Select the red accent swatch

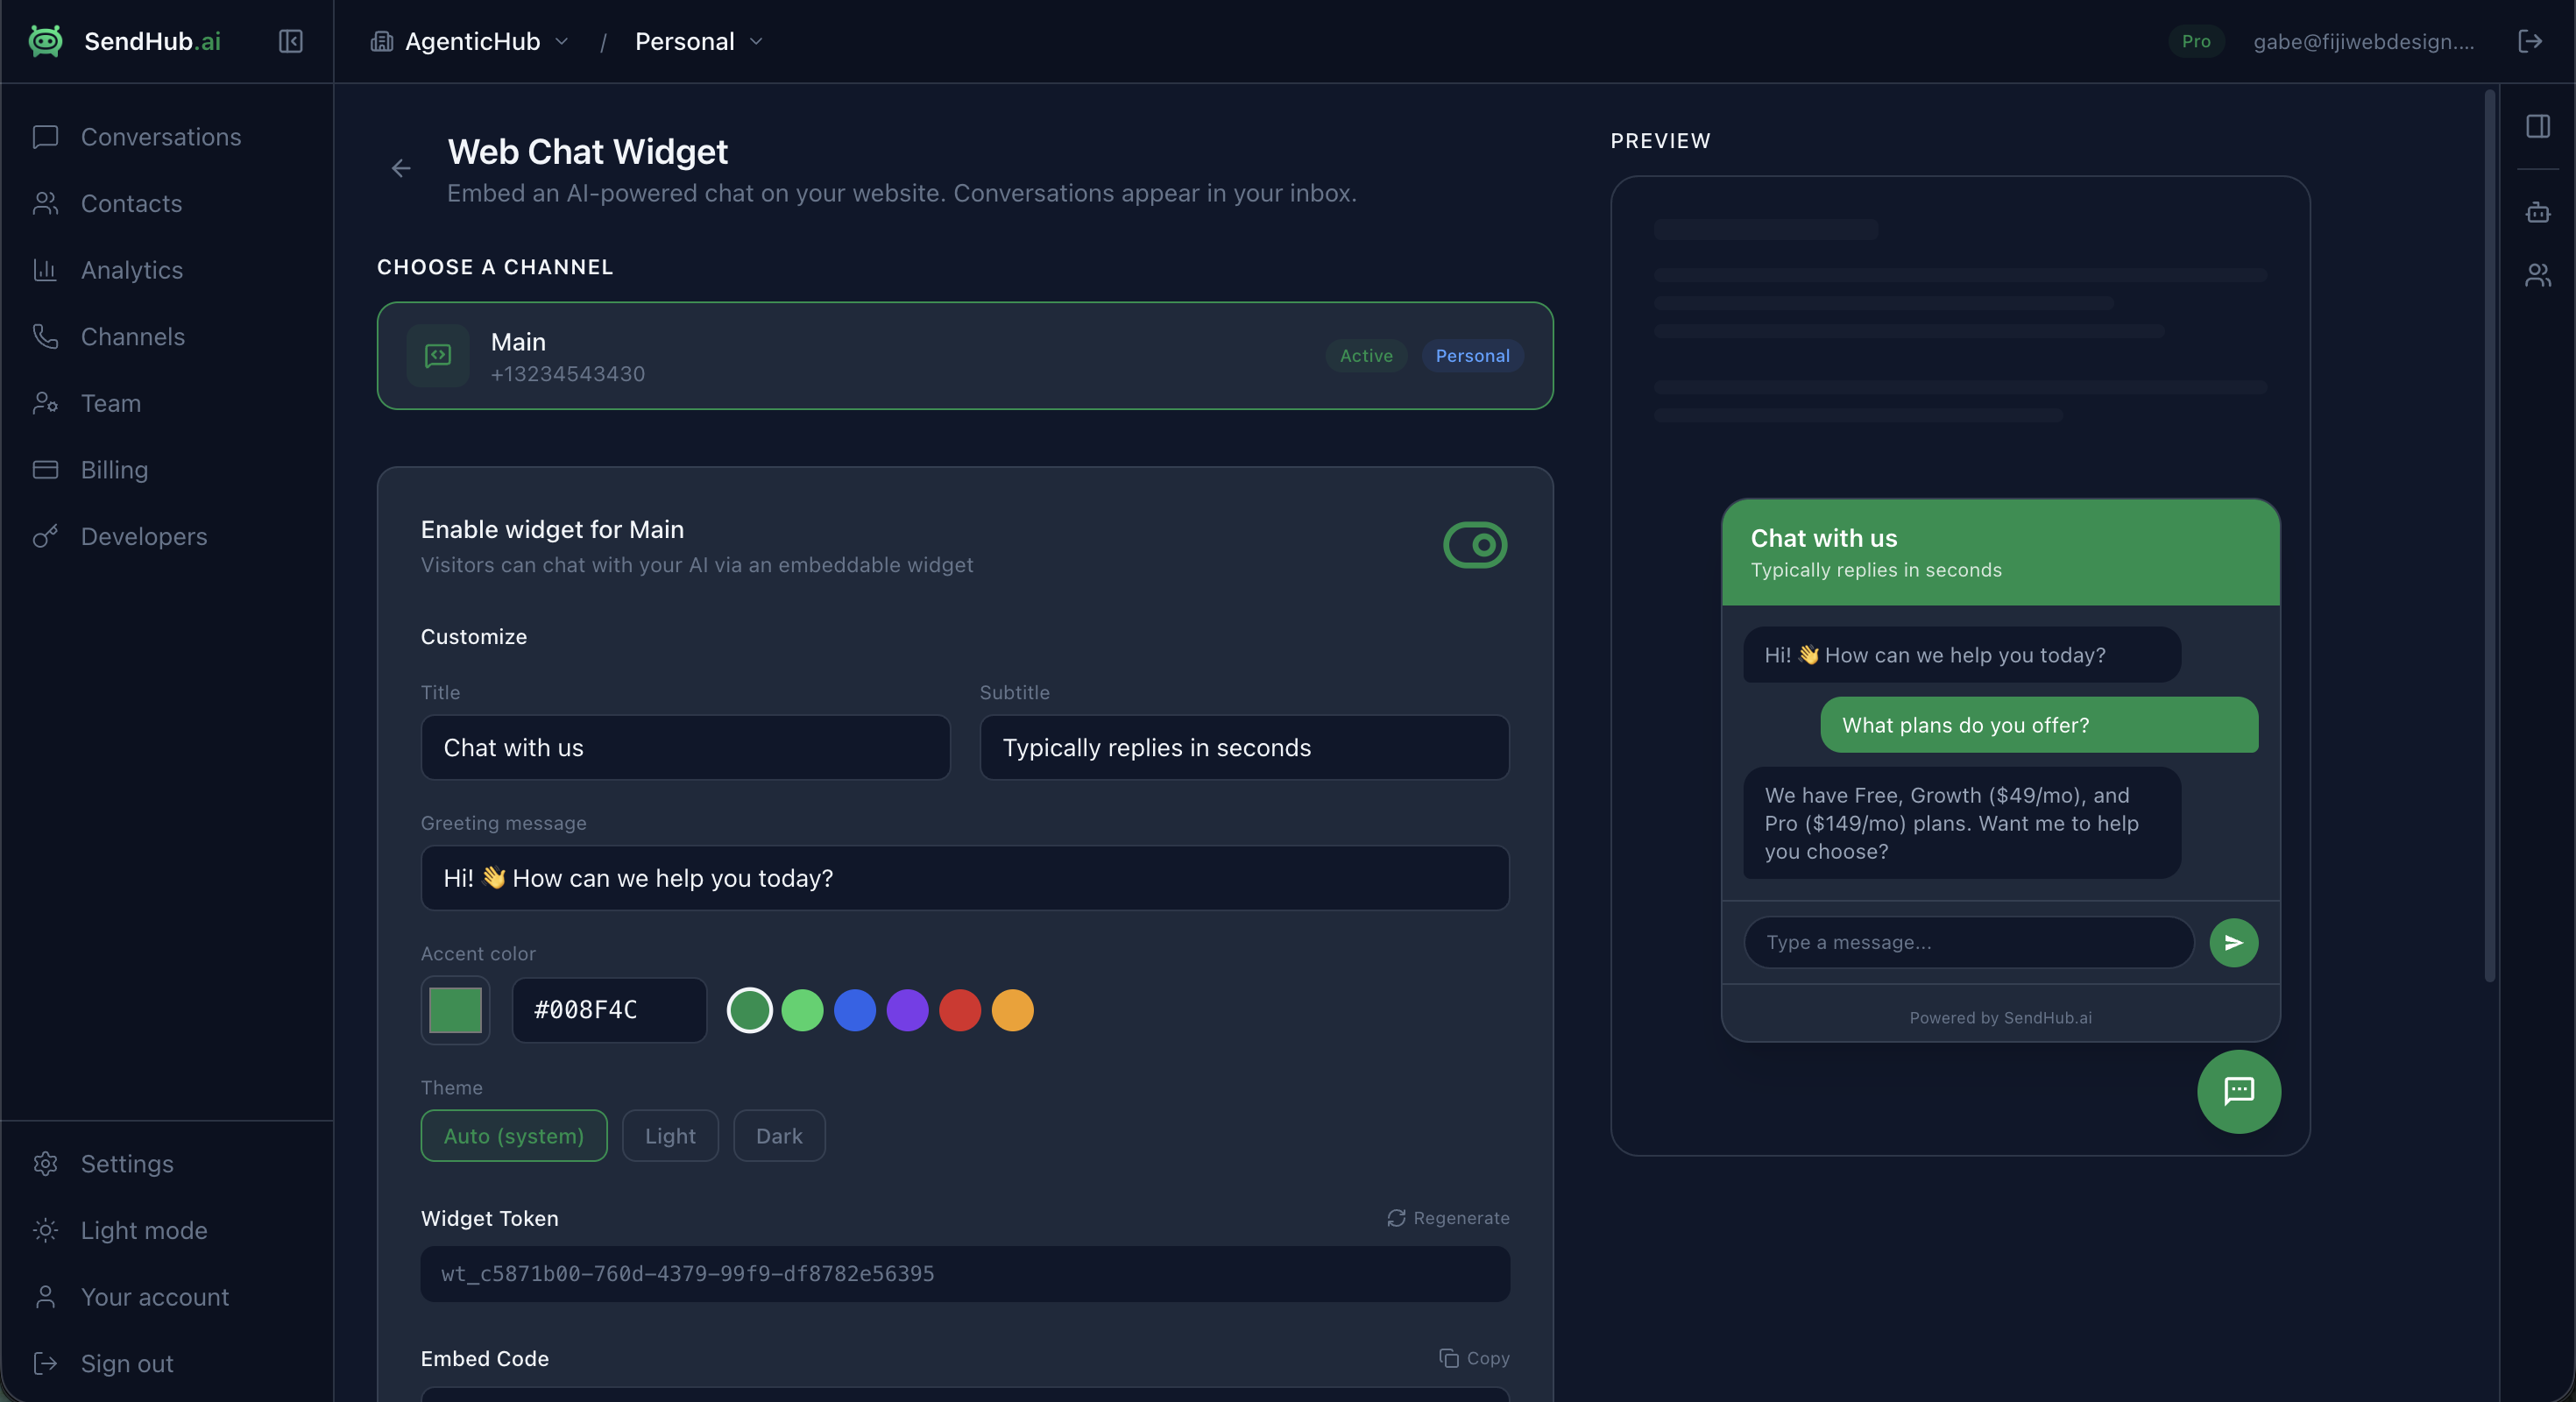pyautogui.click(x=960, y=1010)
